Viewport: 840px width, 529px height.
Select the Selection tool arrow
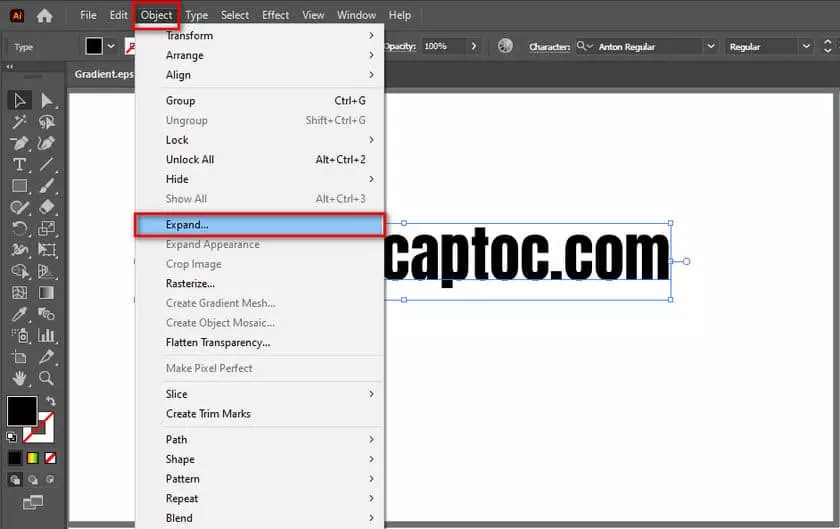[x=19, y=100]
